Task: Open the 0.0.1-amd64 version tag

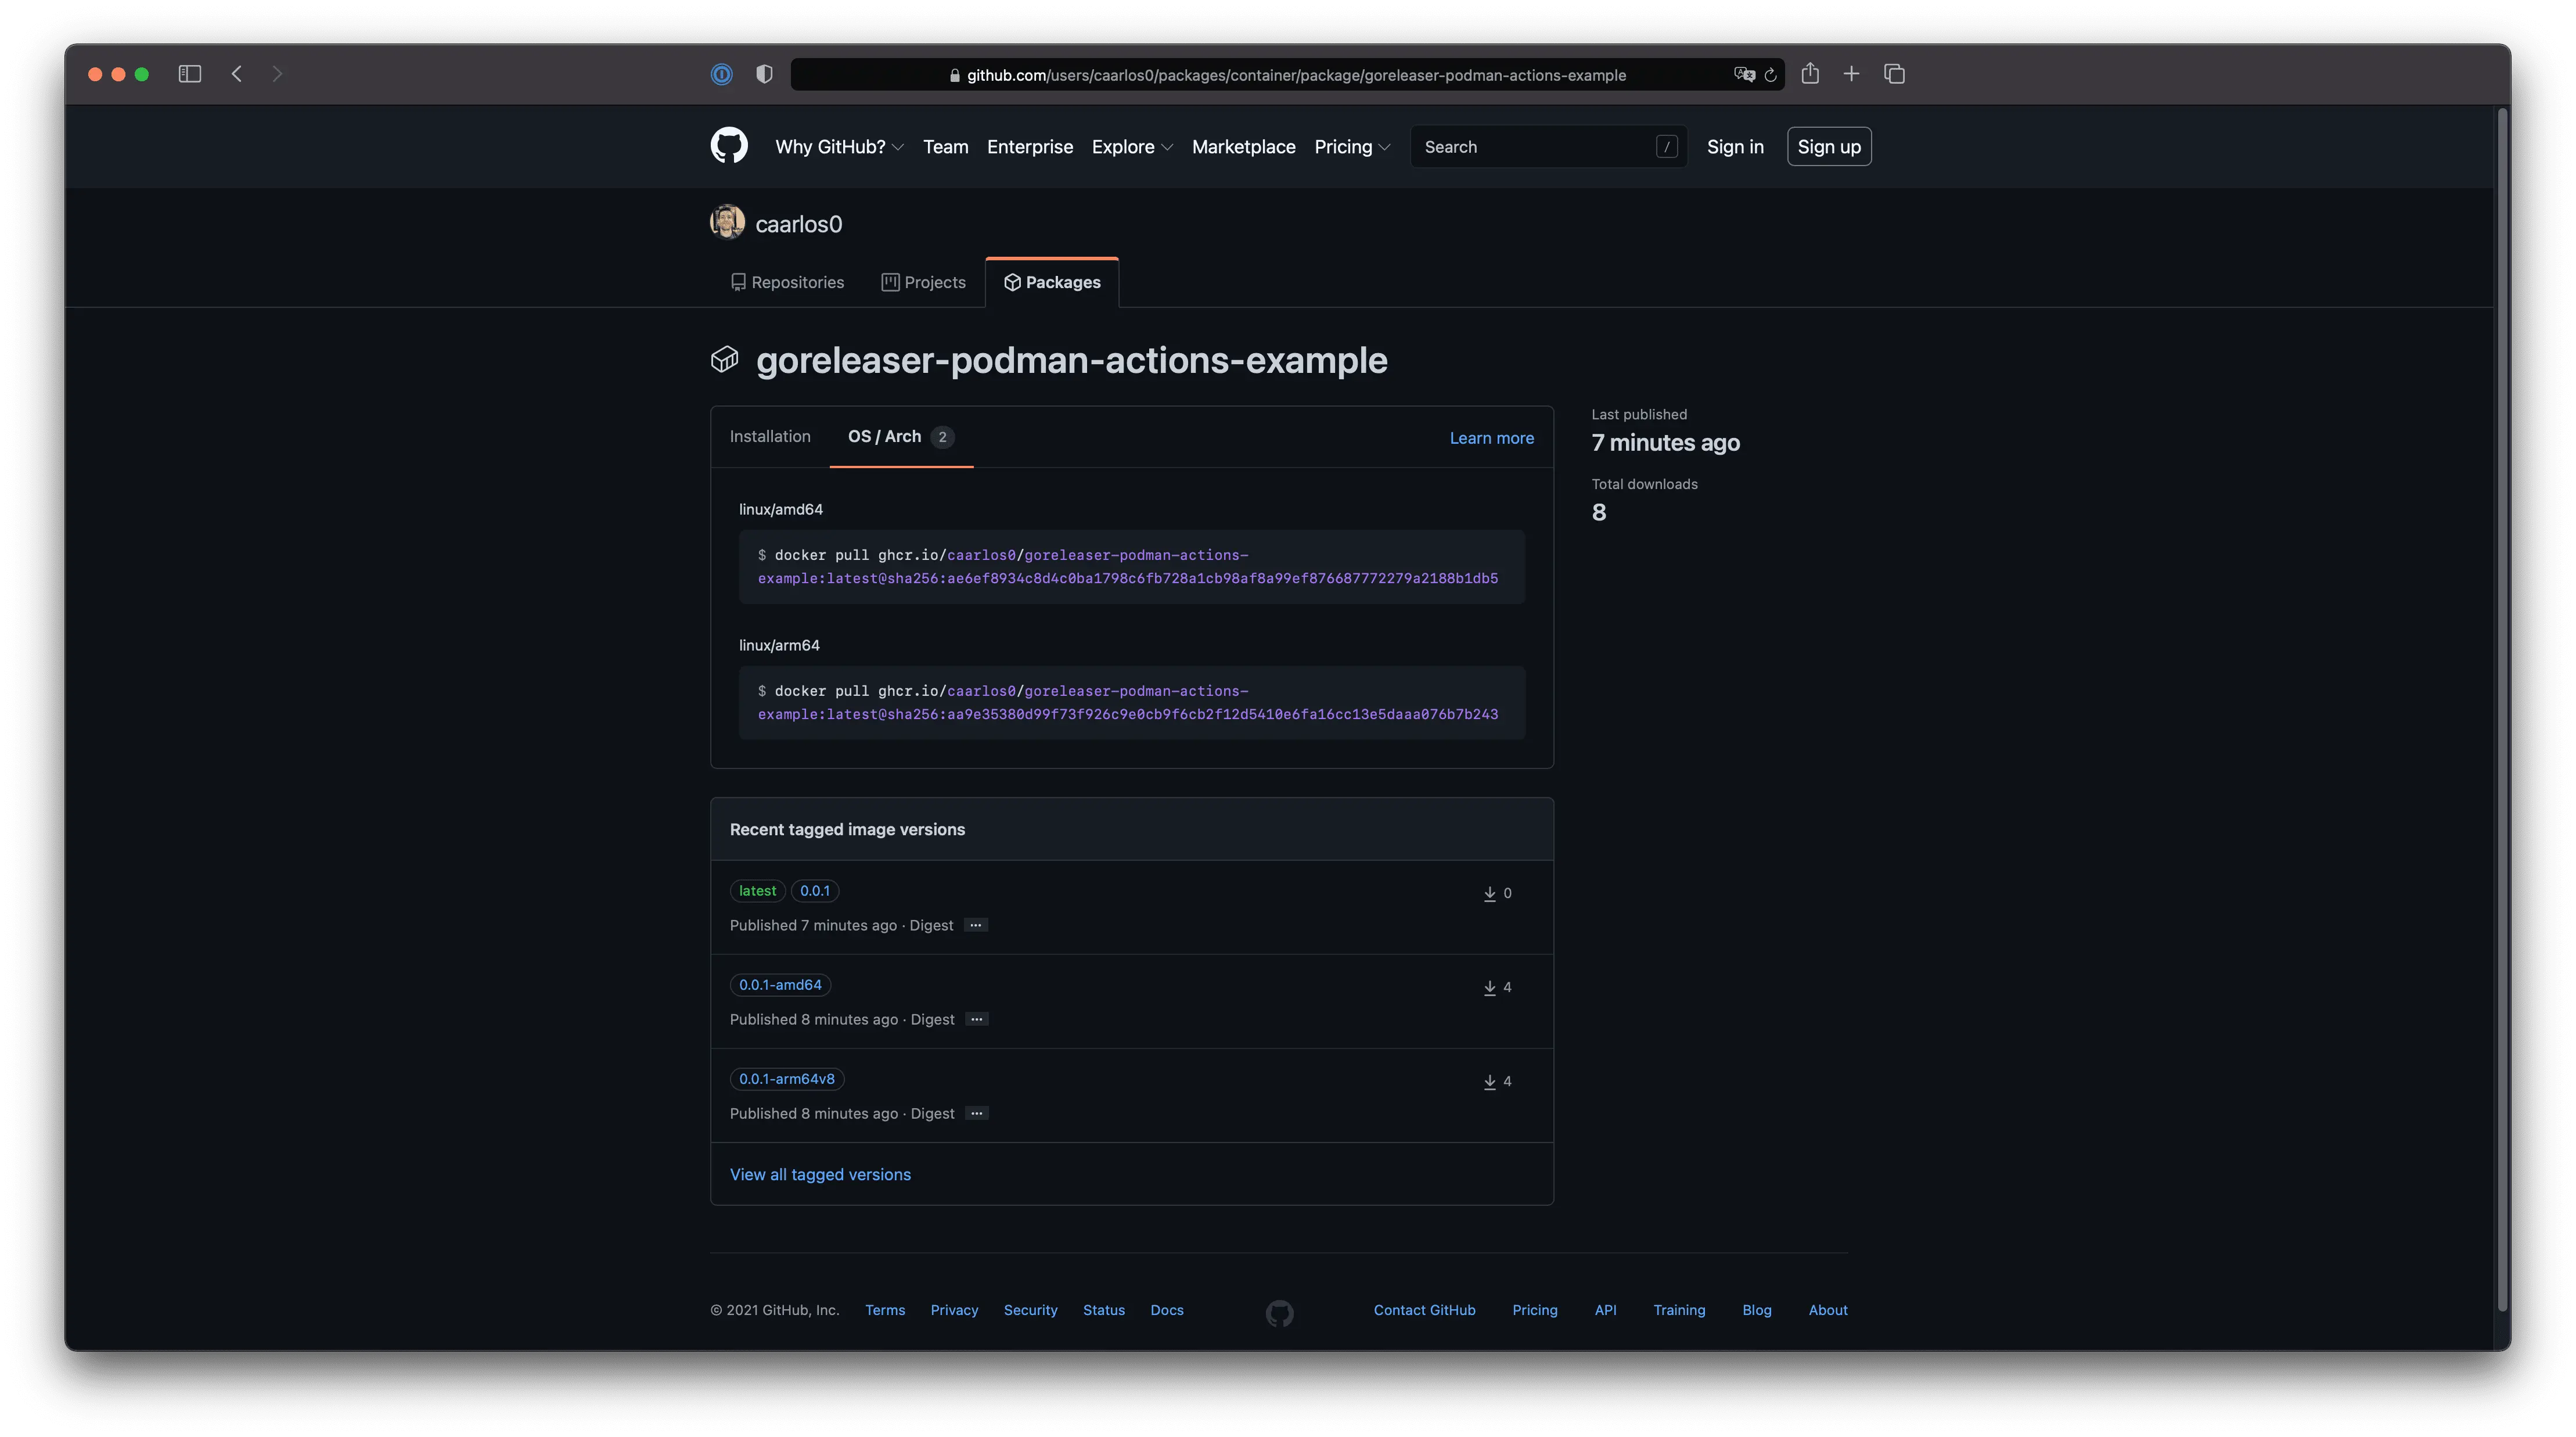Action: (780, 985)
